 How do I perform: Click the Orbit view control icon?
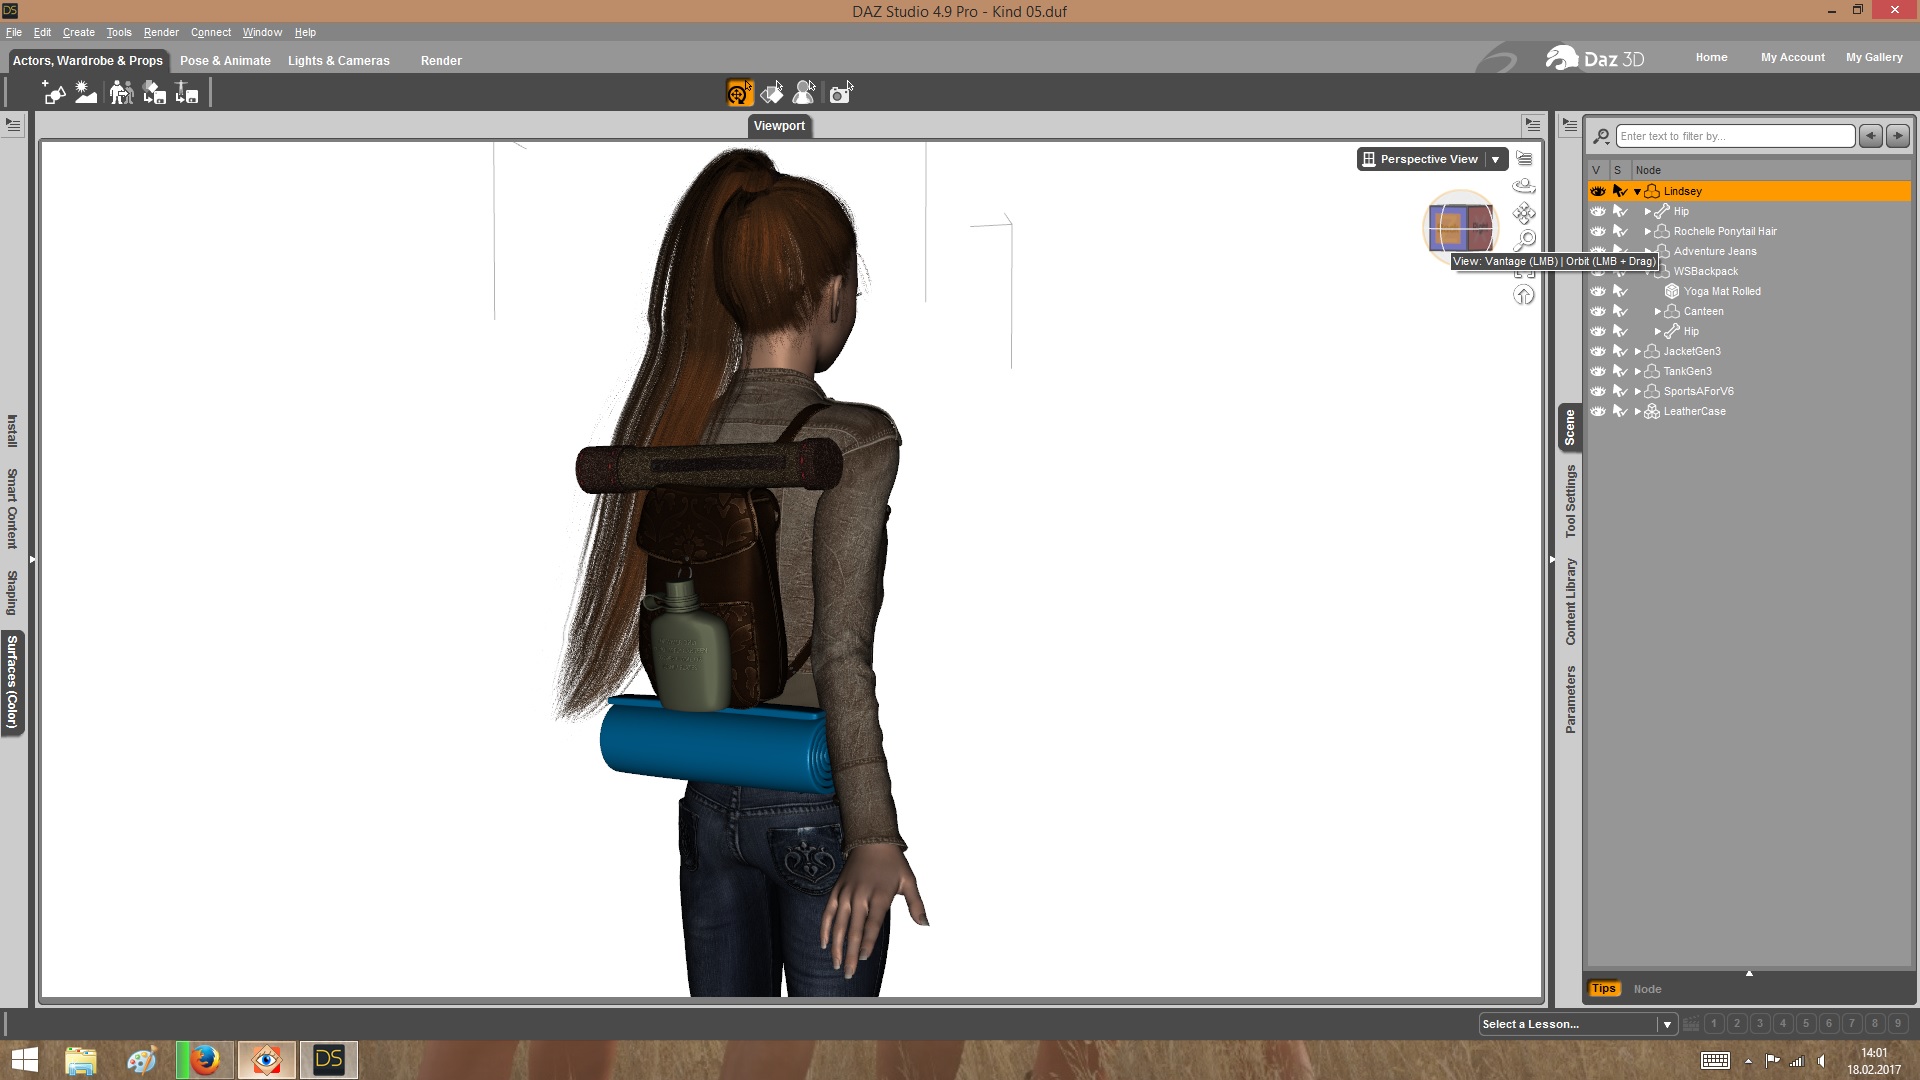[1524, 186]
